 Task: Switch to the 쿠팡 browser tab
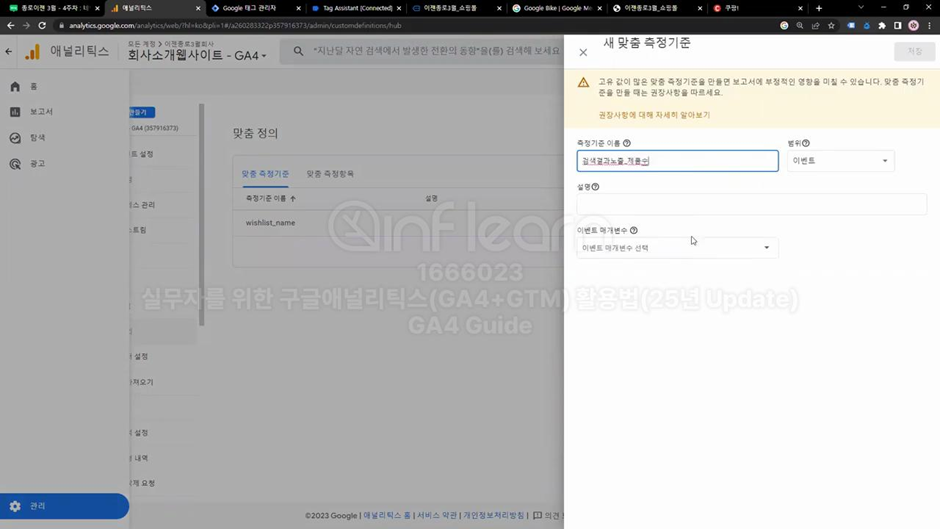pos(757,8)
